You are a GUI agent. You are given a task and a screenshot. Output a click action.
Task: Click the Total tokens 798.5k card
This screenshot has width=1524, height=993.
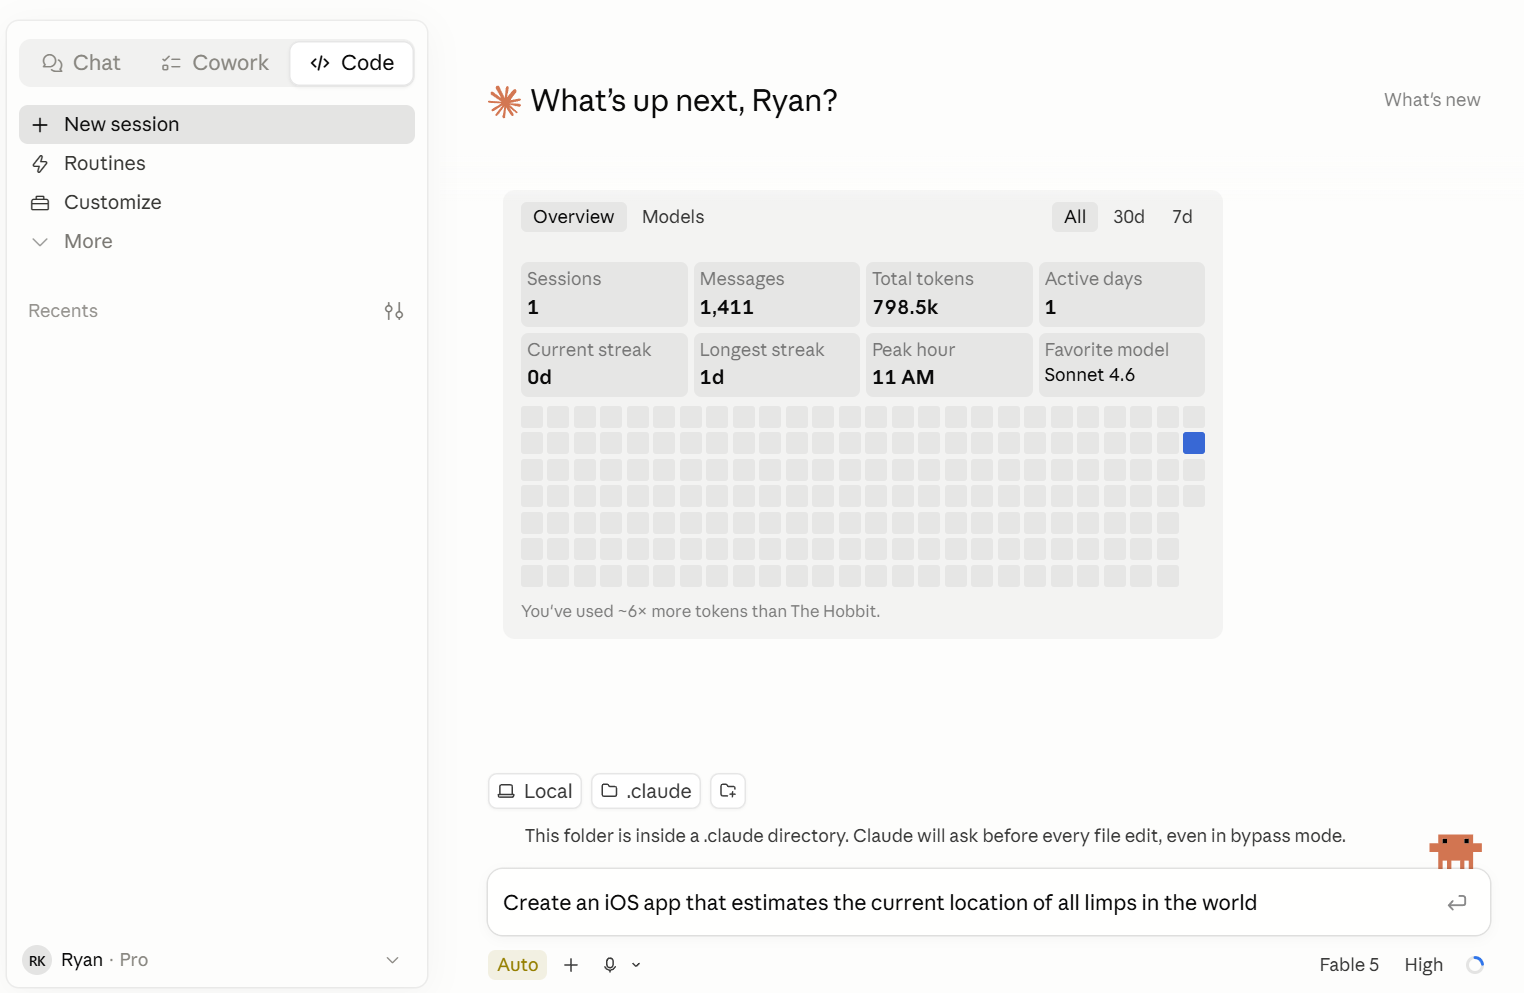point(949,294)
